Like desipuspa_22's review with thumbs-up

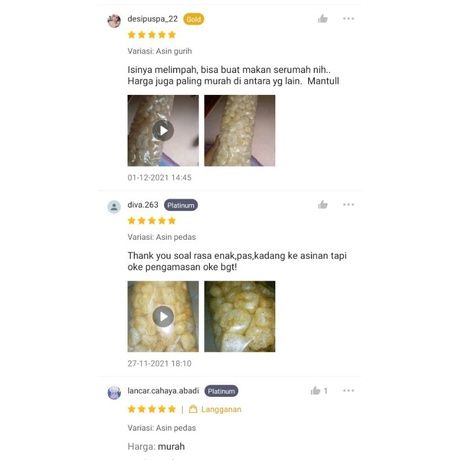point(323,19)
